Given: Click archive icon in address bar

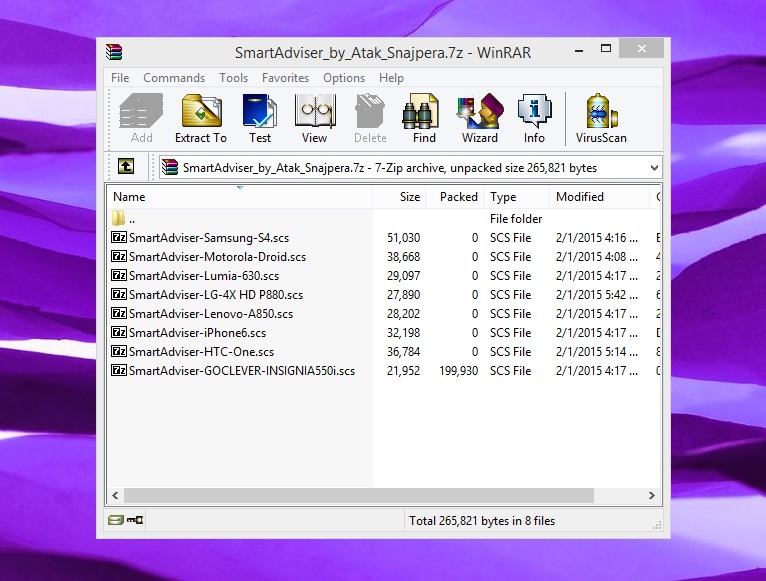Looking at the screenshot, I should (170, 167).
